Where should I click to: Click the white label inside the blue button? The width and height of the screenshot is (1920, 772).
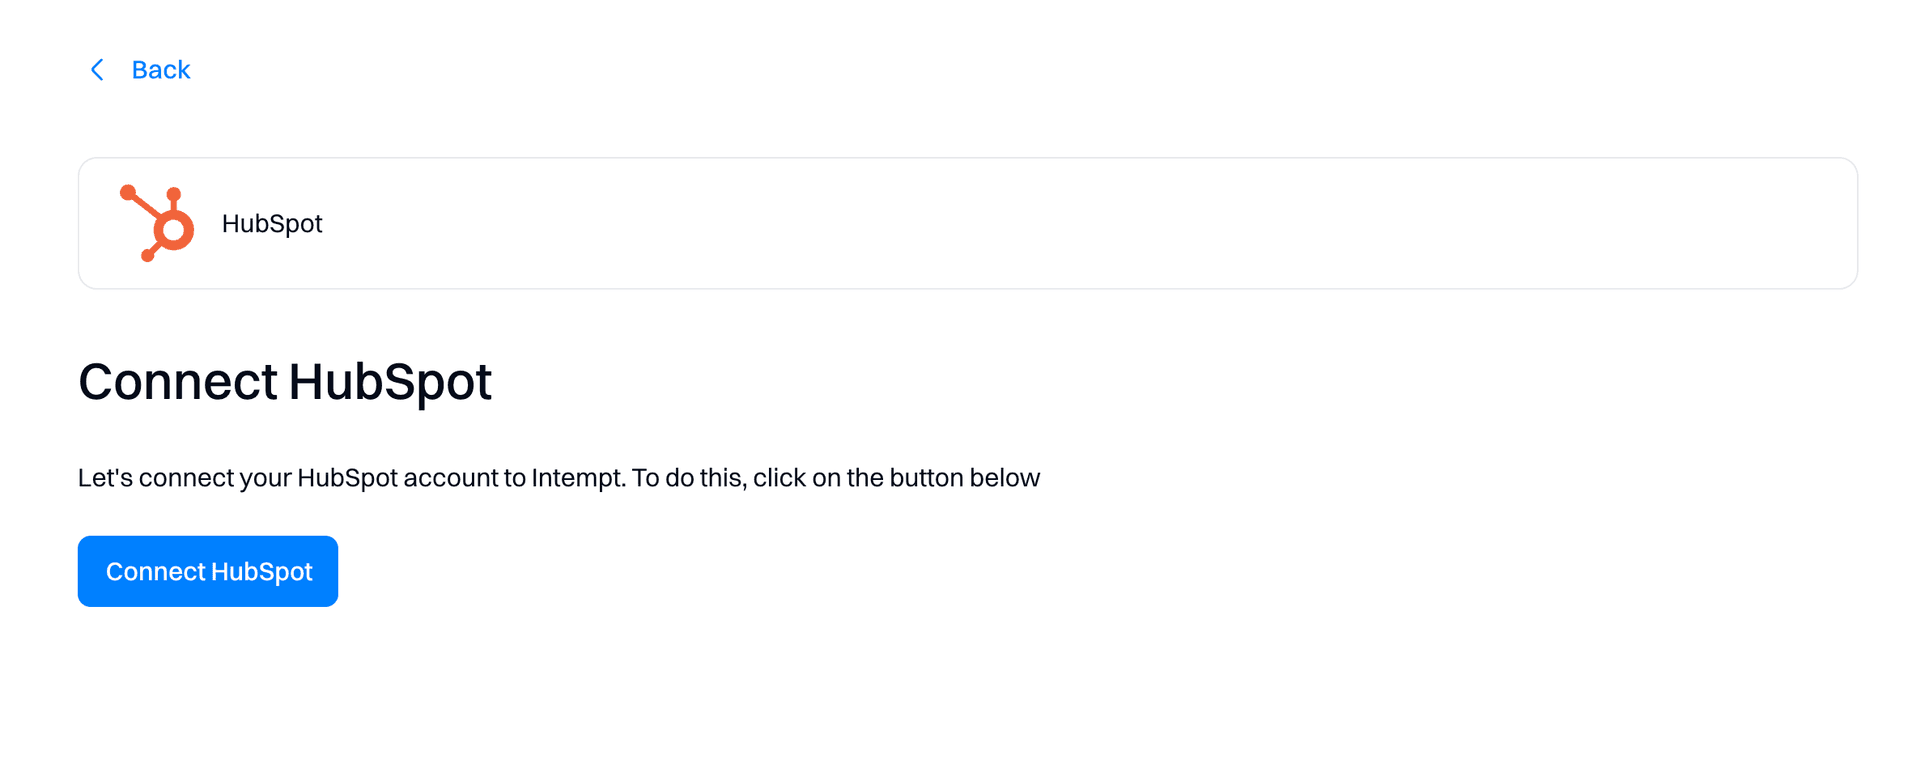pyautogui.click(x=209, y=571)
